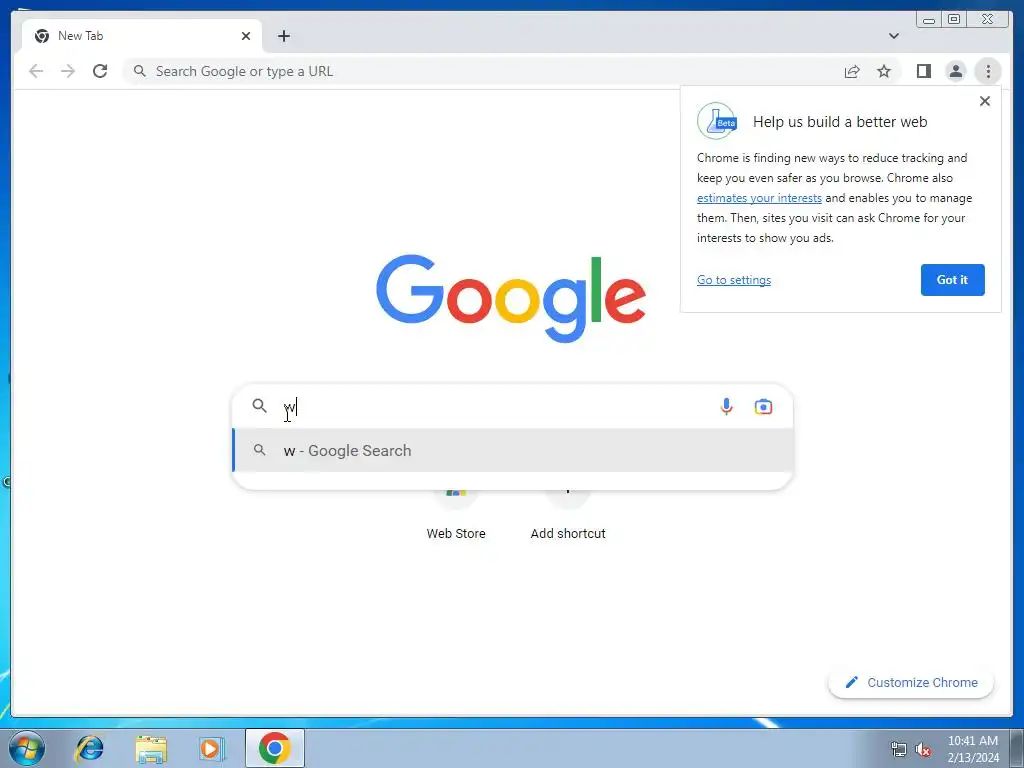Click magnifier icon in address bar
Viewport: 1024px width, 768px height.
click(x=139, y=71)
